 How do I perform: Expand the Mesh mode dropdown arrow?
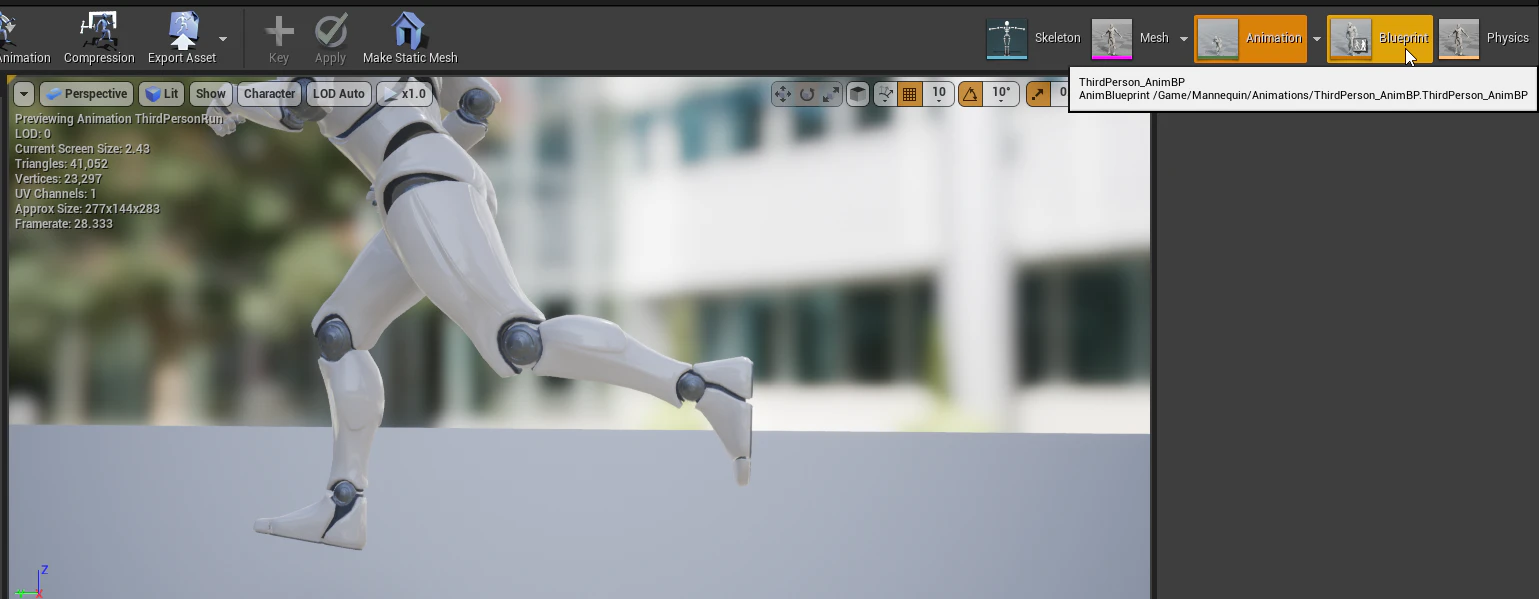pos(1184,39)
